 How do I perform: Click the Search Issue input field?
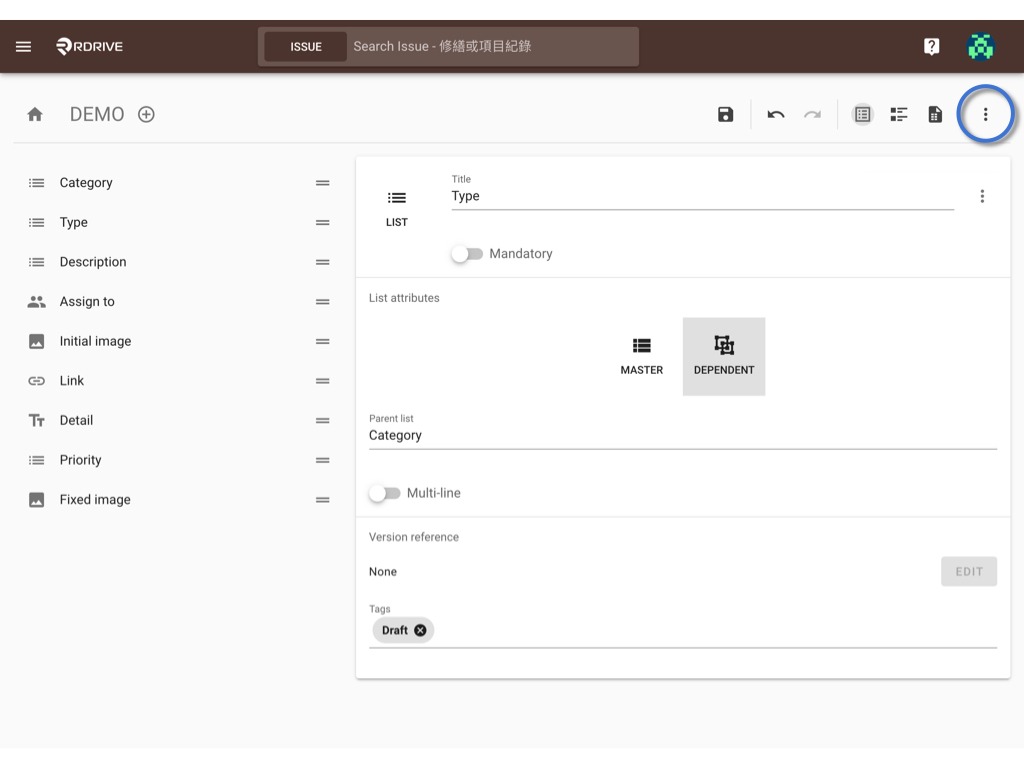(x=493, y=46)
